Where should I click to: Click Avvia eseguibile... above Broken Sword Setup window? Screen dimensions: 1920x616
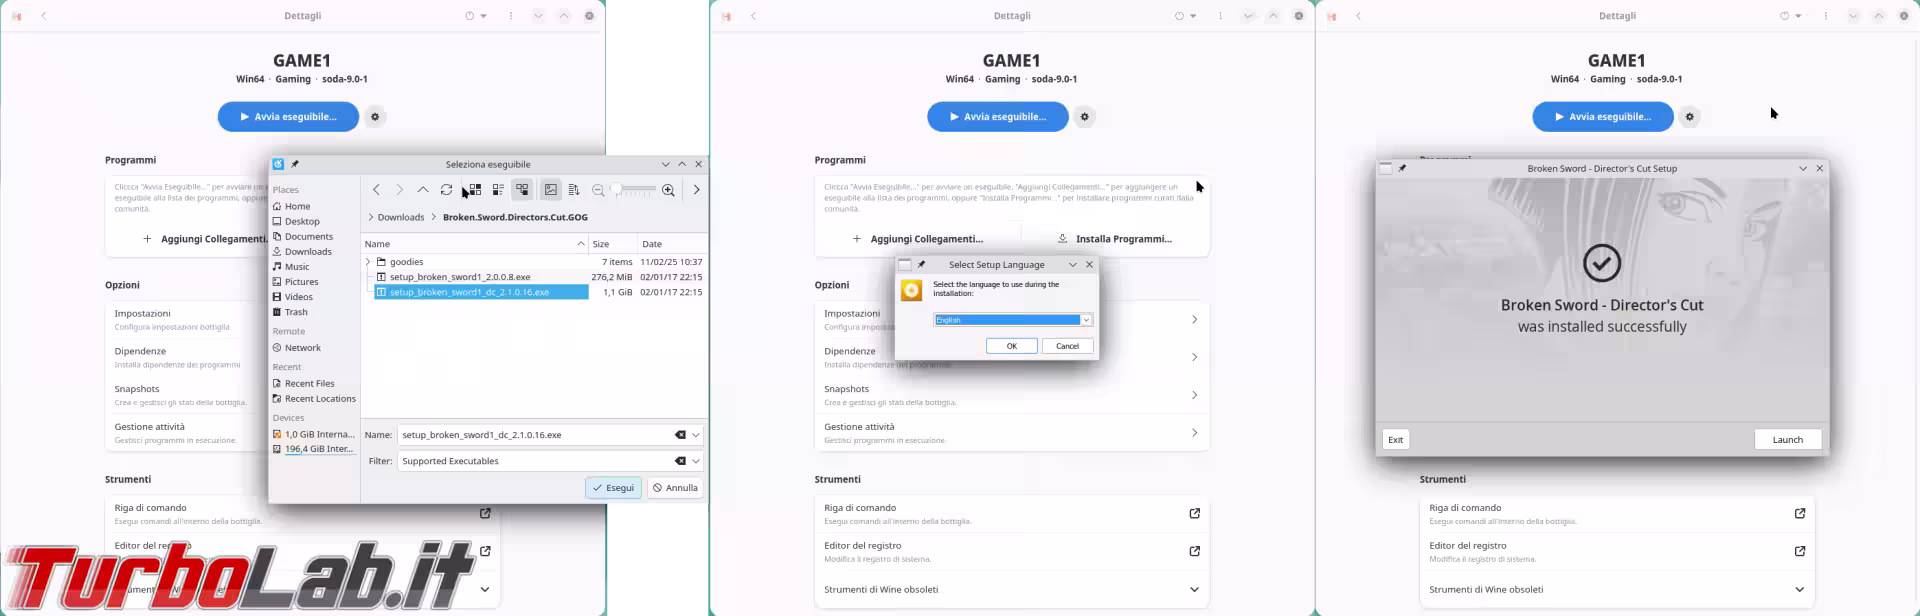click(1603, 117)
